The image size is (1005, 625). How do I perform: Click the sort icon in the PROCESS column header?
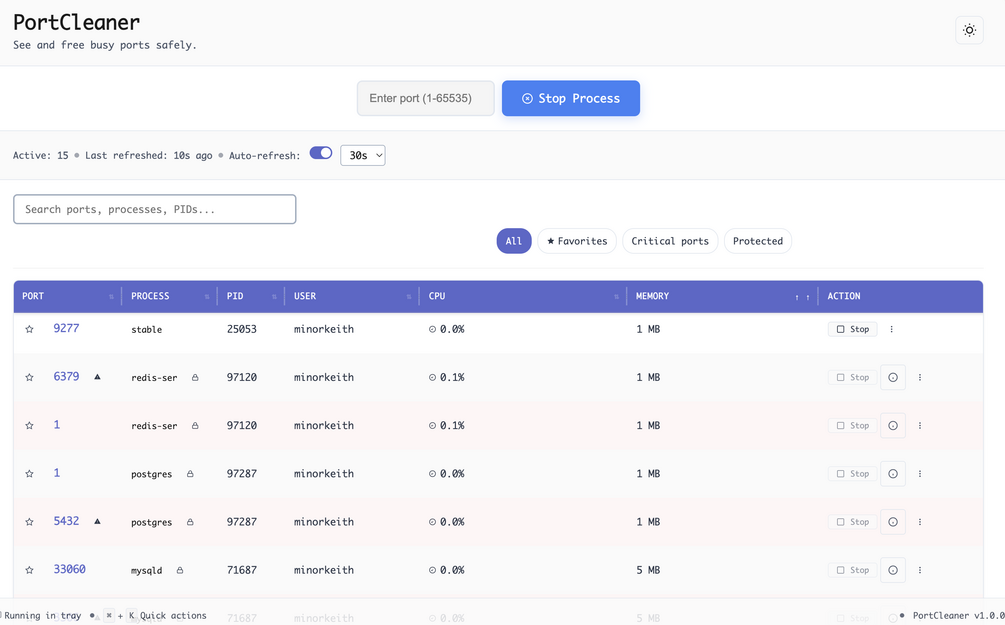pyautogui.click(x=207, y=297)
